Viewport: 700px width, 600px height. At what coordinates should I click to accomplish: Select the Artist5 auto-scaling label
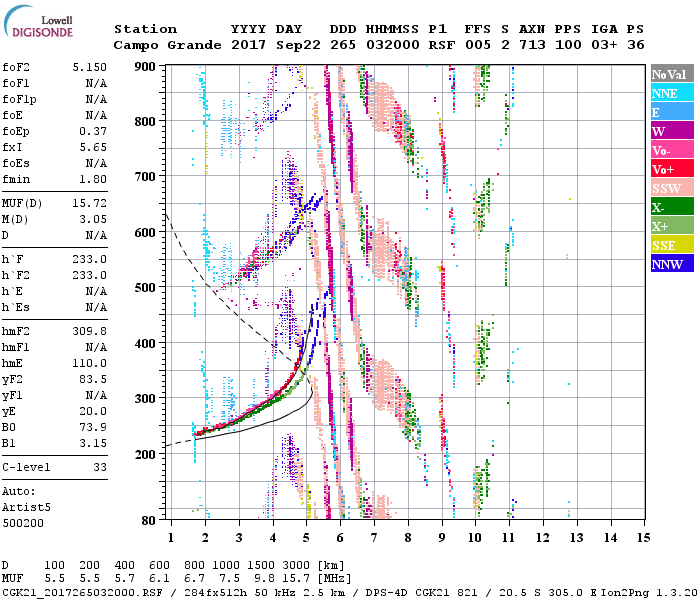click(x=26, y=508)
